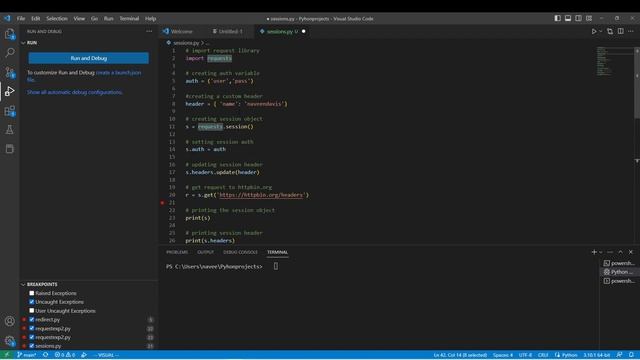Open the Selection menu
The width and height of the screenshot is (640, 360).
coord(57,18)
